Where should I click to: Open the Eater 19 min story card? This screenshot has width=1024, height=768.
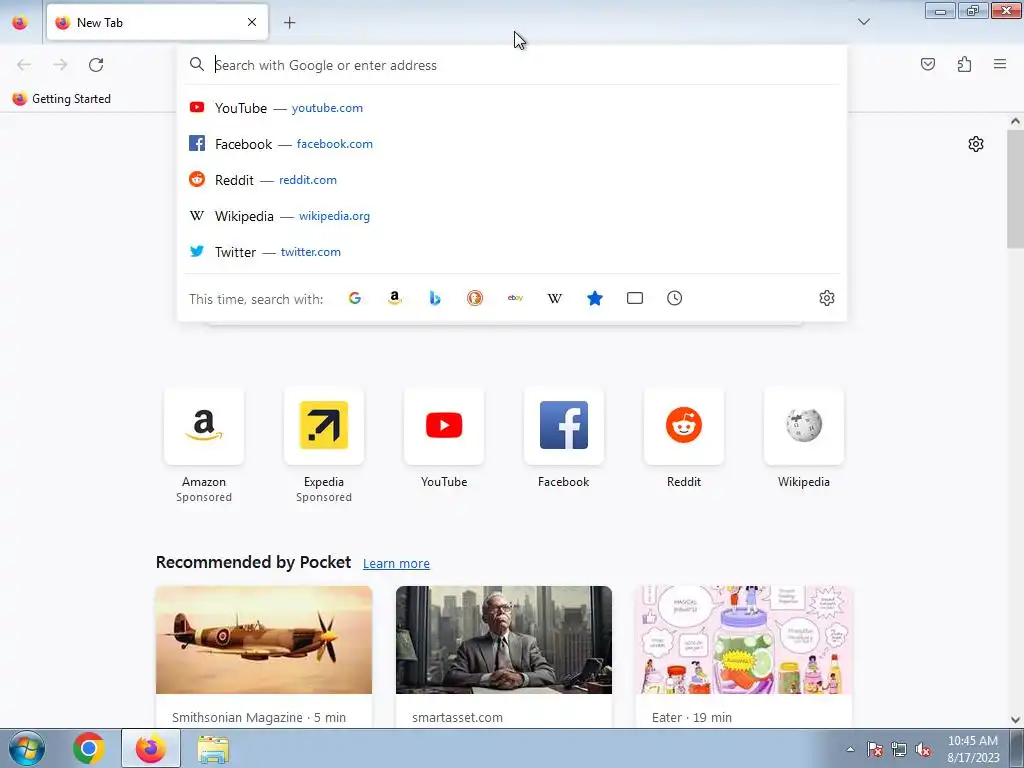click(744, 657)
